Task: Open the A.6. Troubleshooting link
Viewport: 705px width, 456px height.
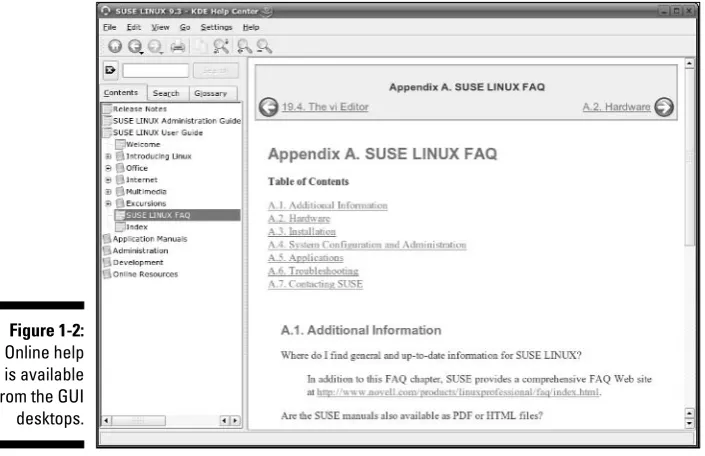Action: (x=313, y=271)
